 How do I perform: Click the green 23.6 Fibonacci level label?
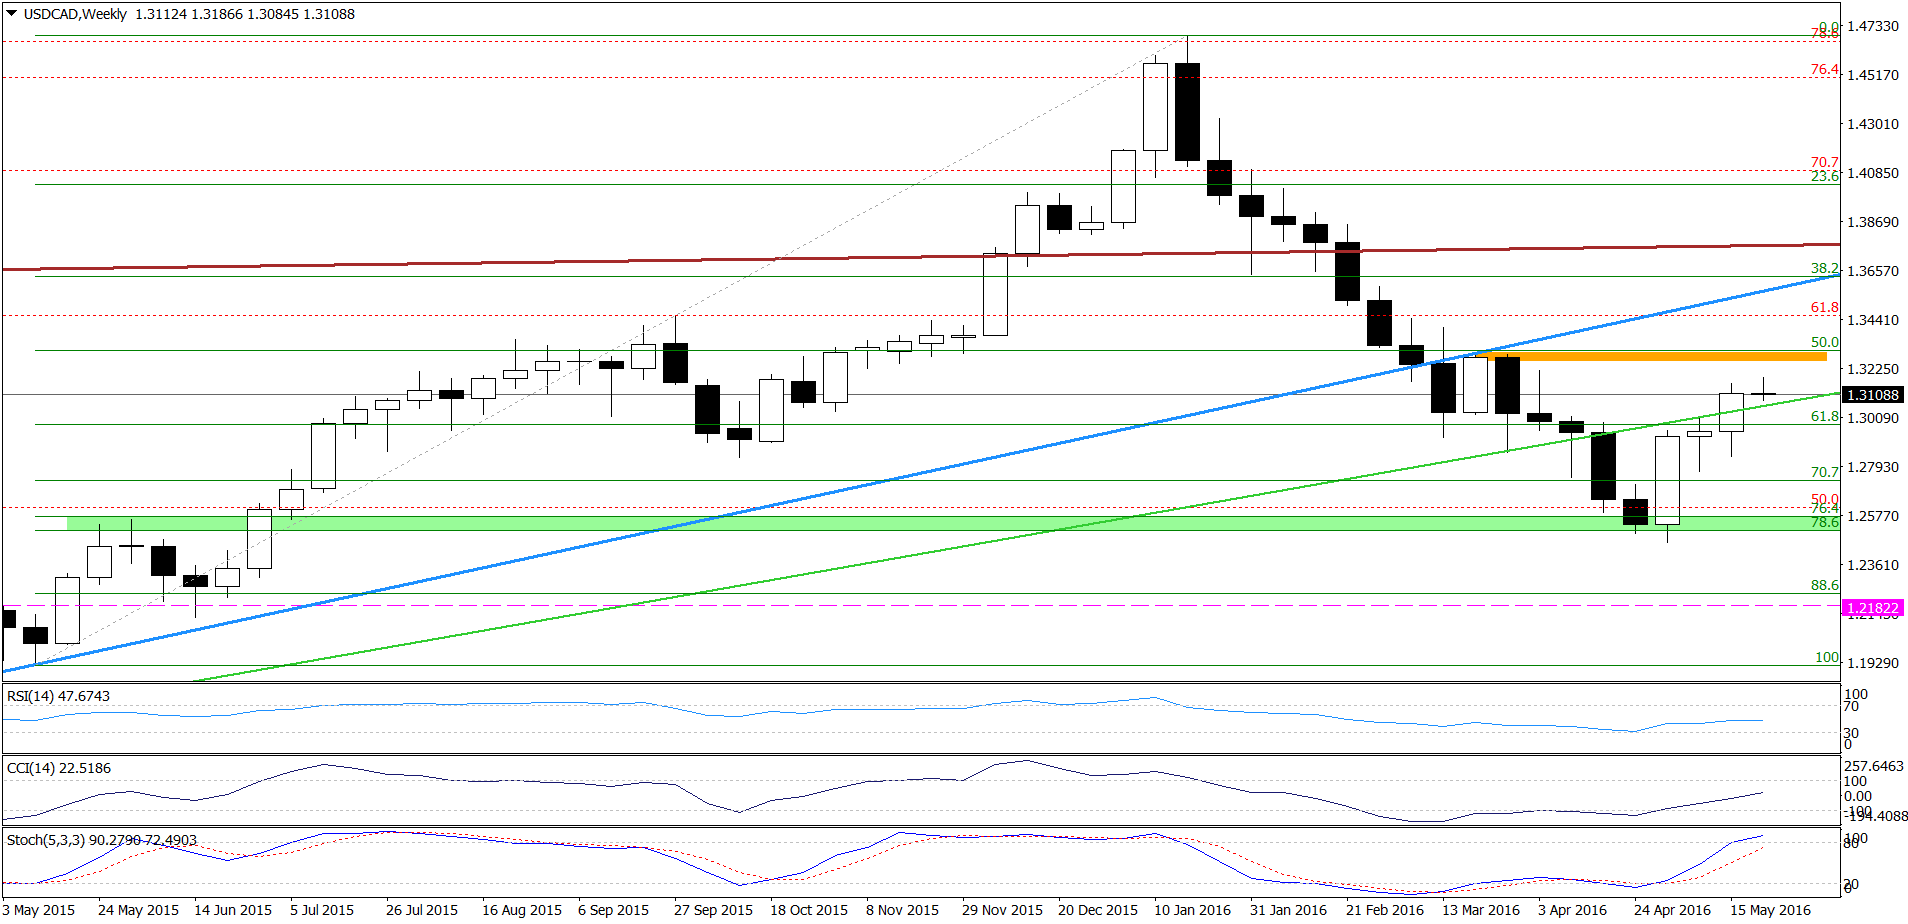point(1825,176)
